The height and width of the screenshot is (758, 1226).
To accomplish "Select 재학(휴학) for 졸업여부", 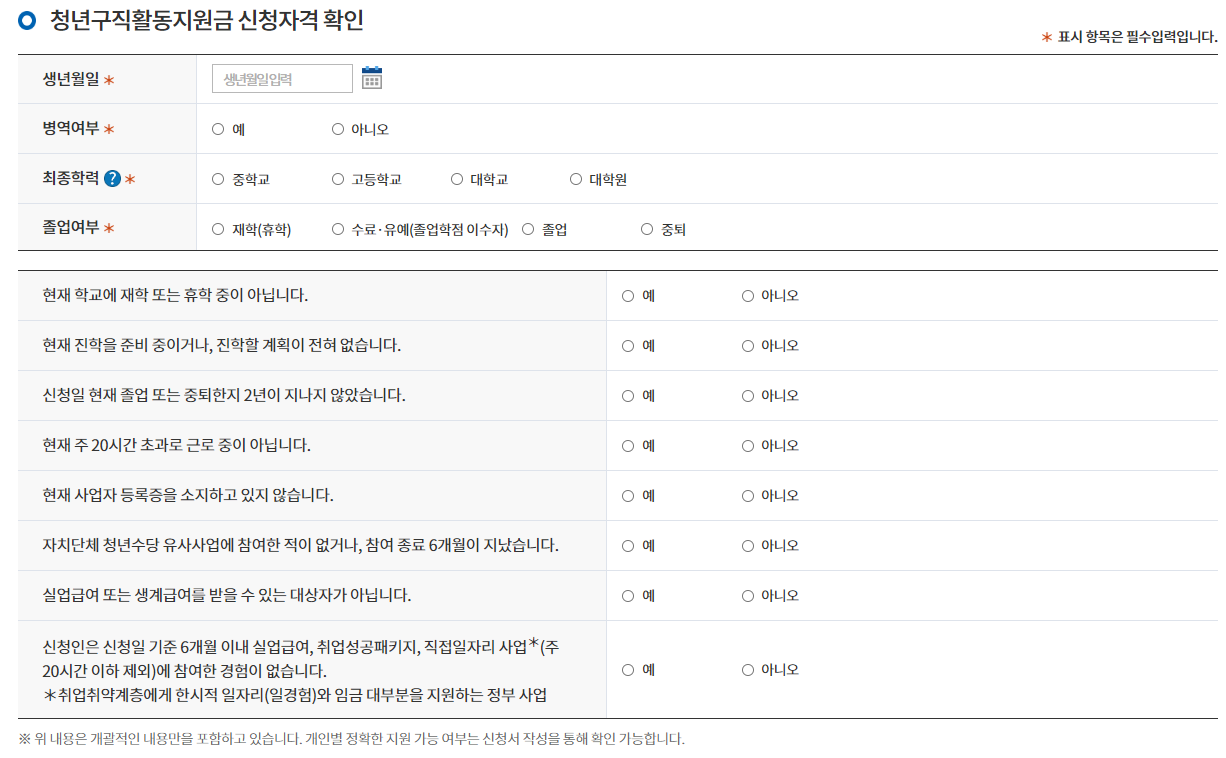I will (x=218, y=229).
